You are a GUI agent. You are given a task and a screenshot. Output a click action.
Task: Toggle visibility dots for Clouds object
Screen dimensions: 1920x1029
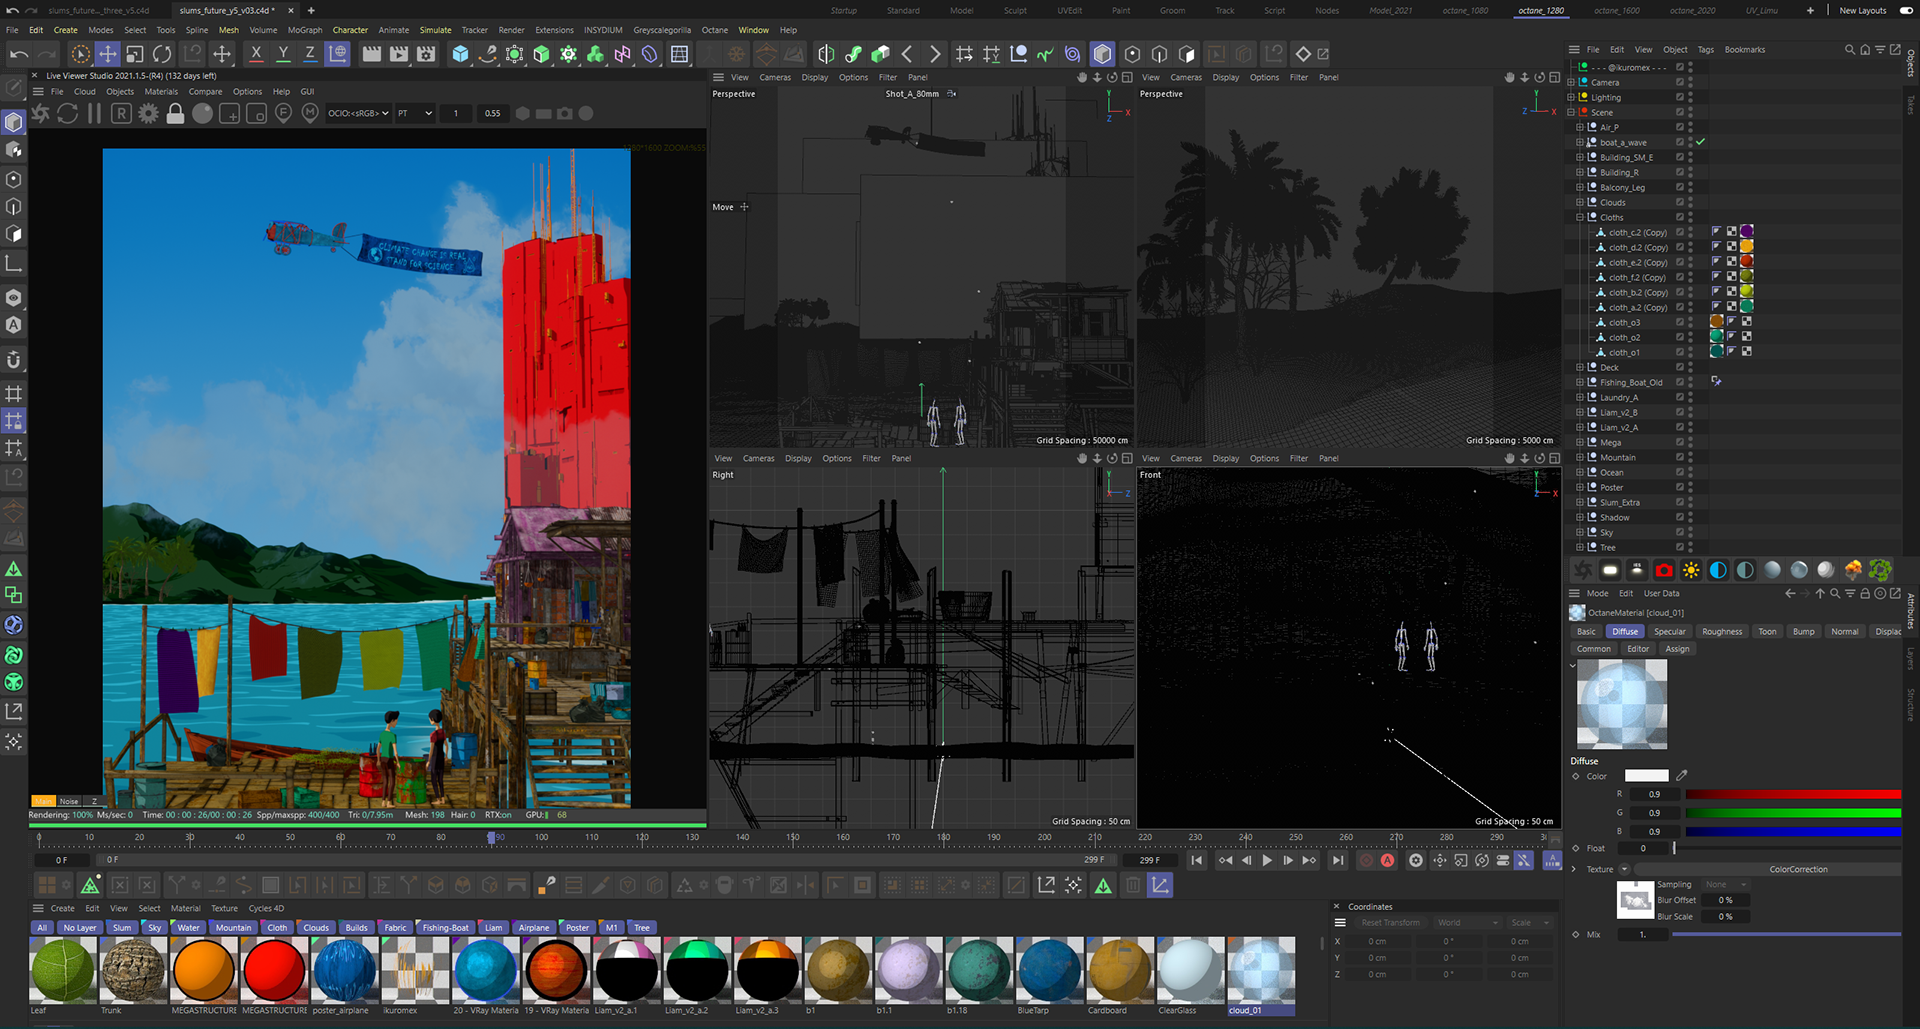tap(1691, 202)
